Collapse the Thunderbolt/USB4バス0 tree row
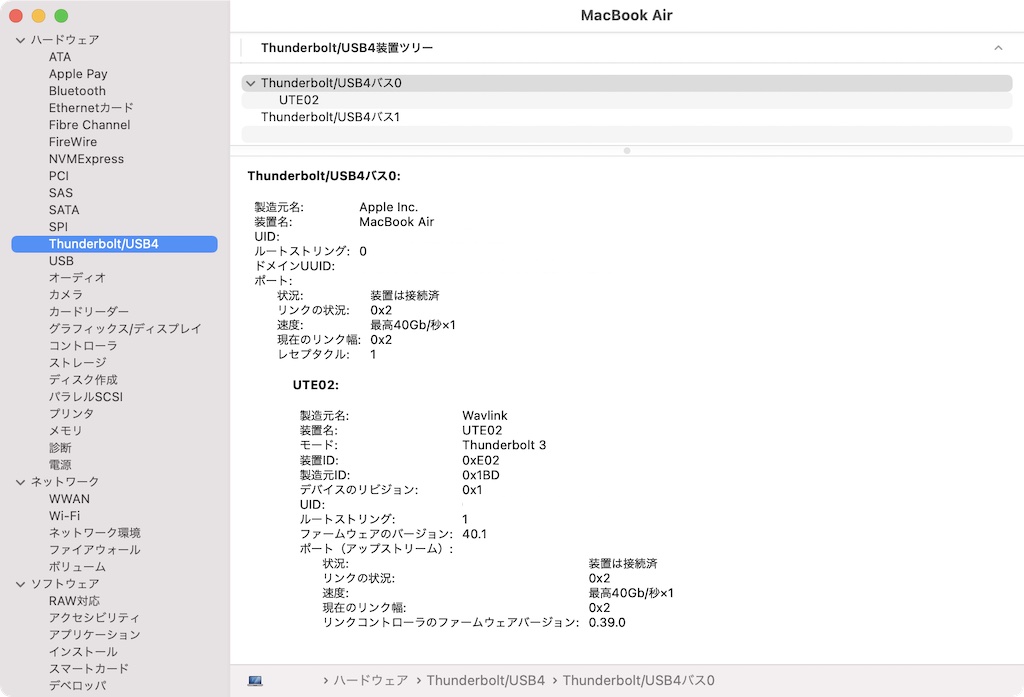 [250, 83]
